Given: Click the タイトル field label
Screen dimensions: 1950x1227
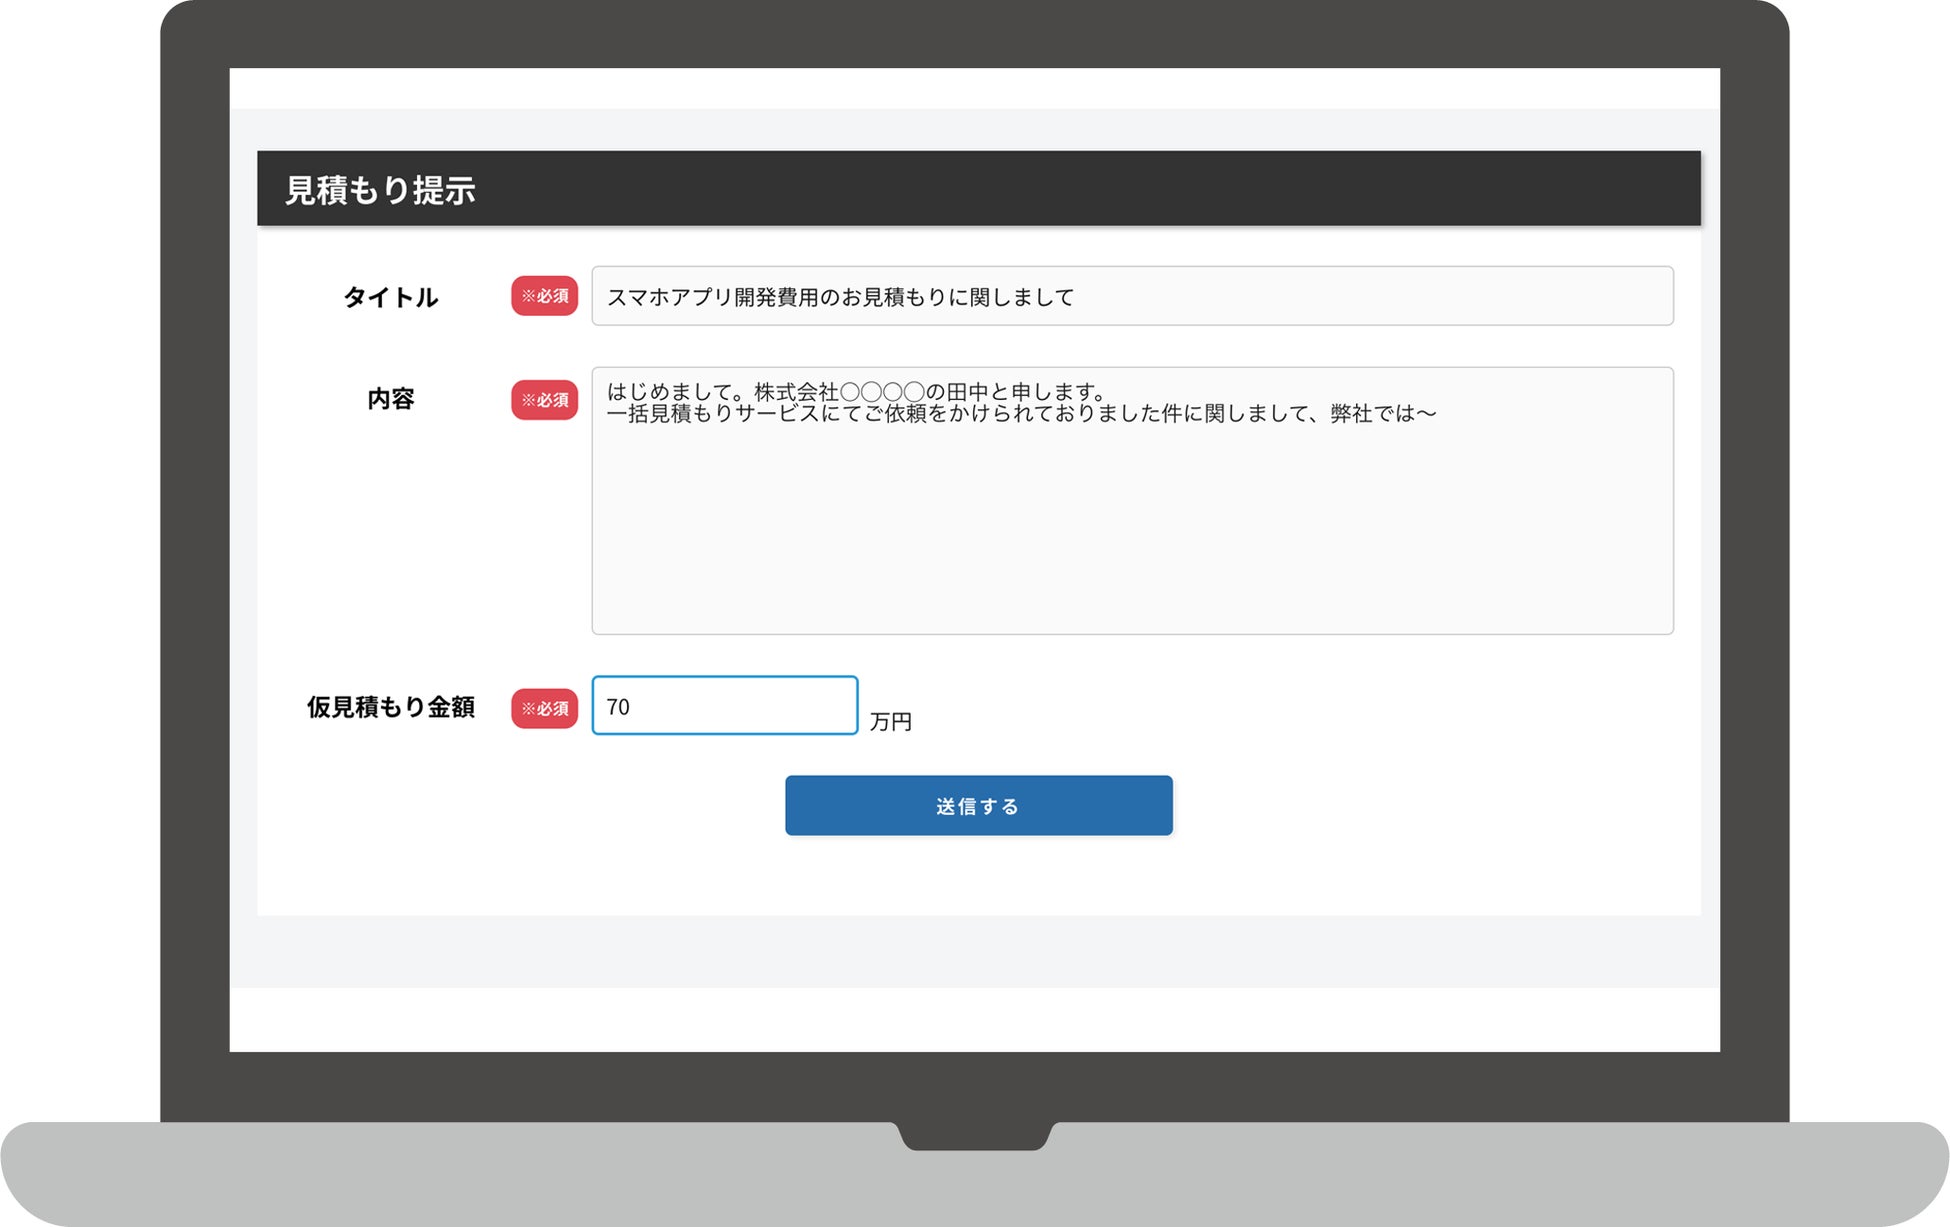Looking at the screenshot, I should (390, 297).
